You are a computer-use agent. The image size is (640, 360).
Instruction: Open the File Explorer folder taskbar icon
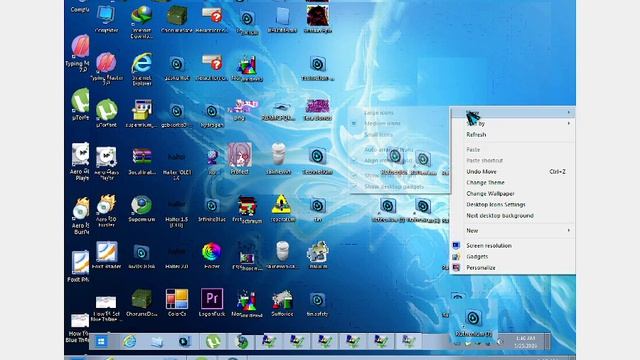tap(157, 341)
